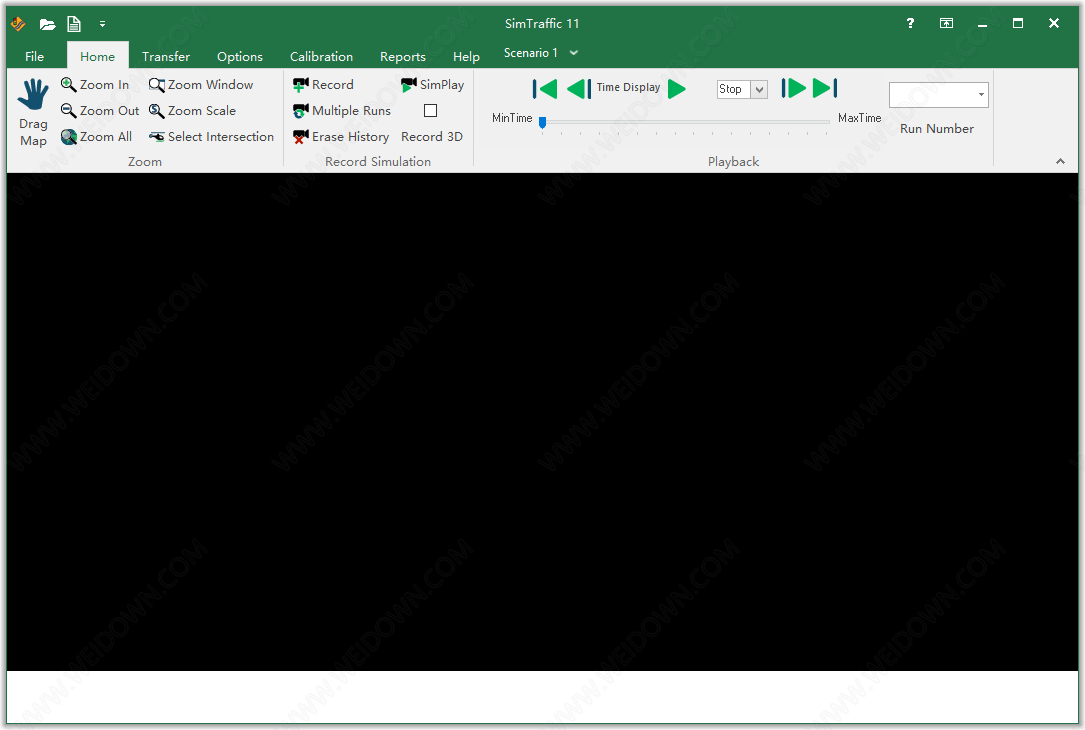Open file folder icon in title bar

(47, 24)
